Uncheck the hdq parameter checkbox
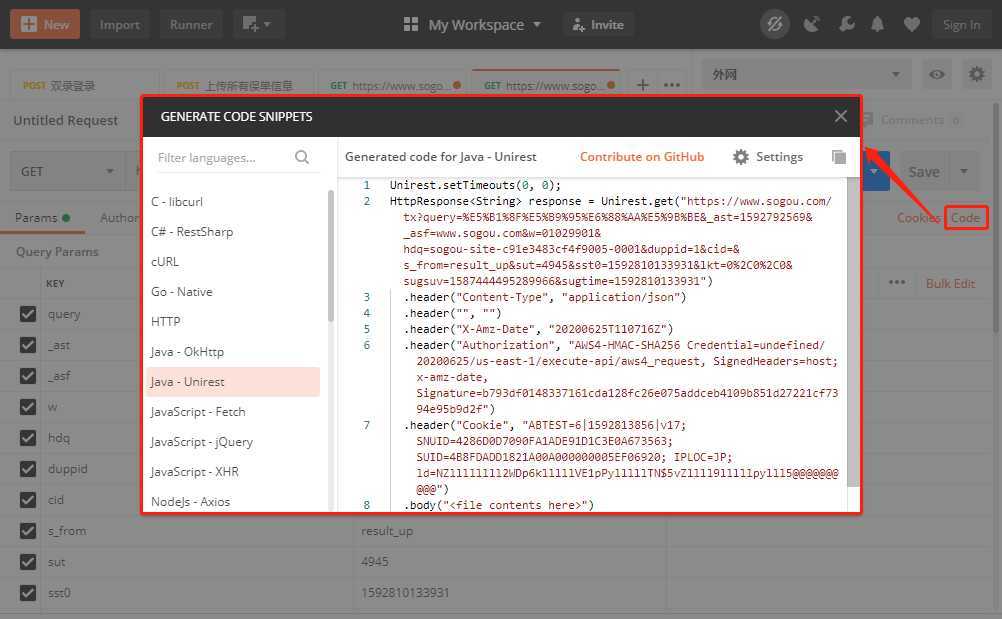 (27, 438)
